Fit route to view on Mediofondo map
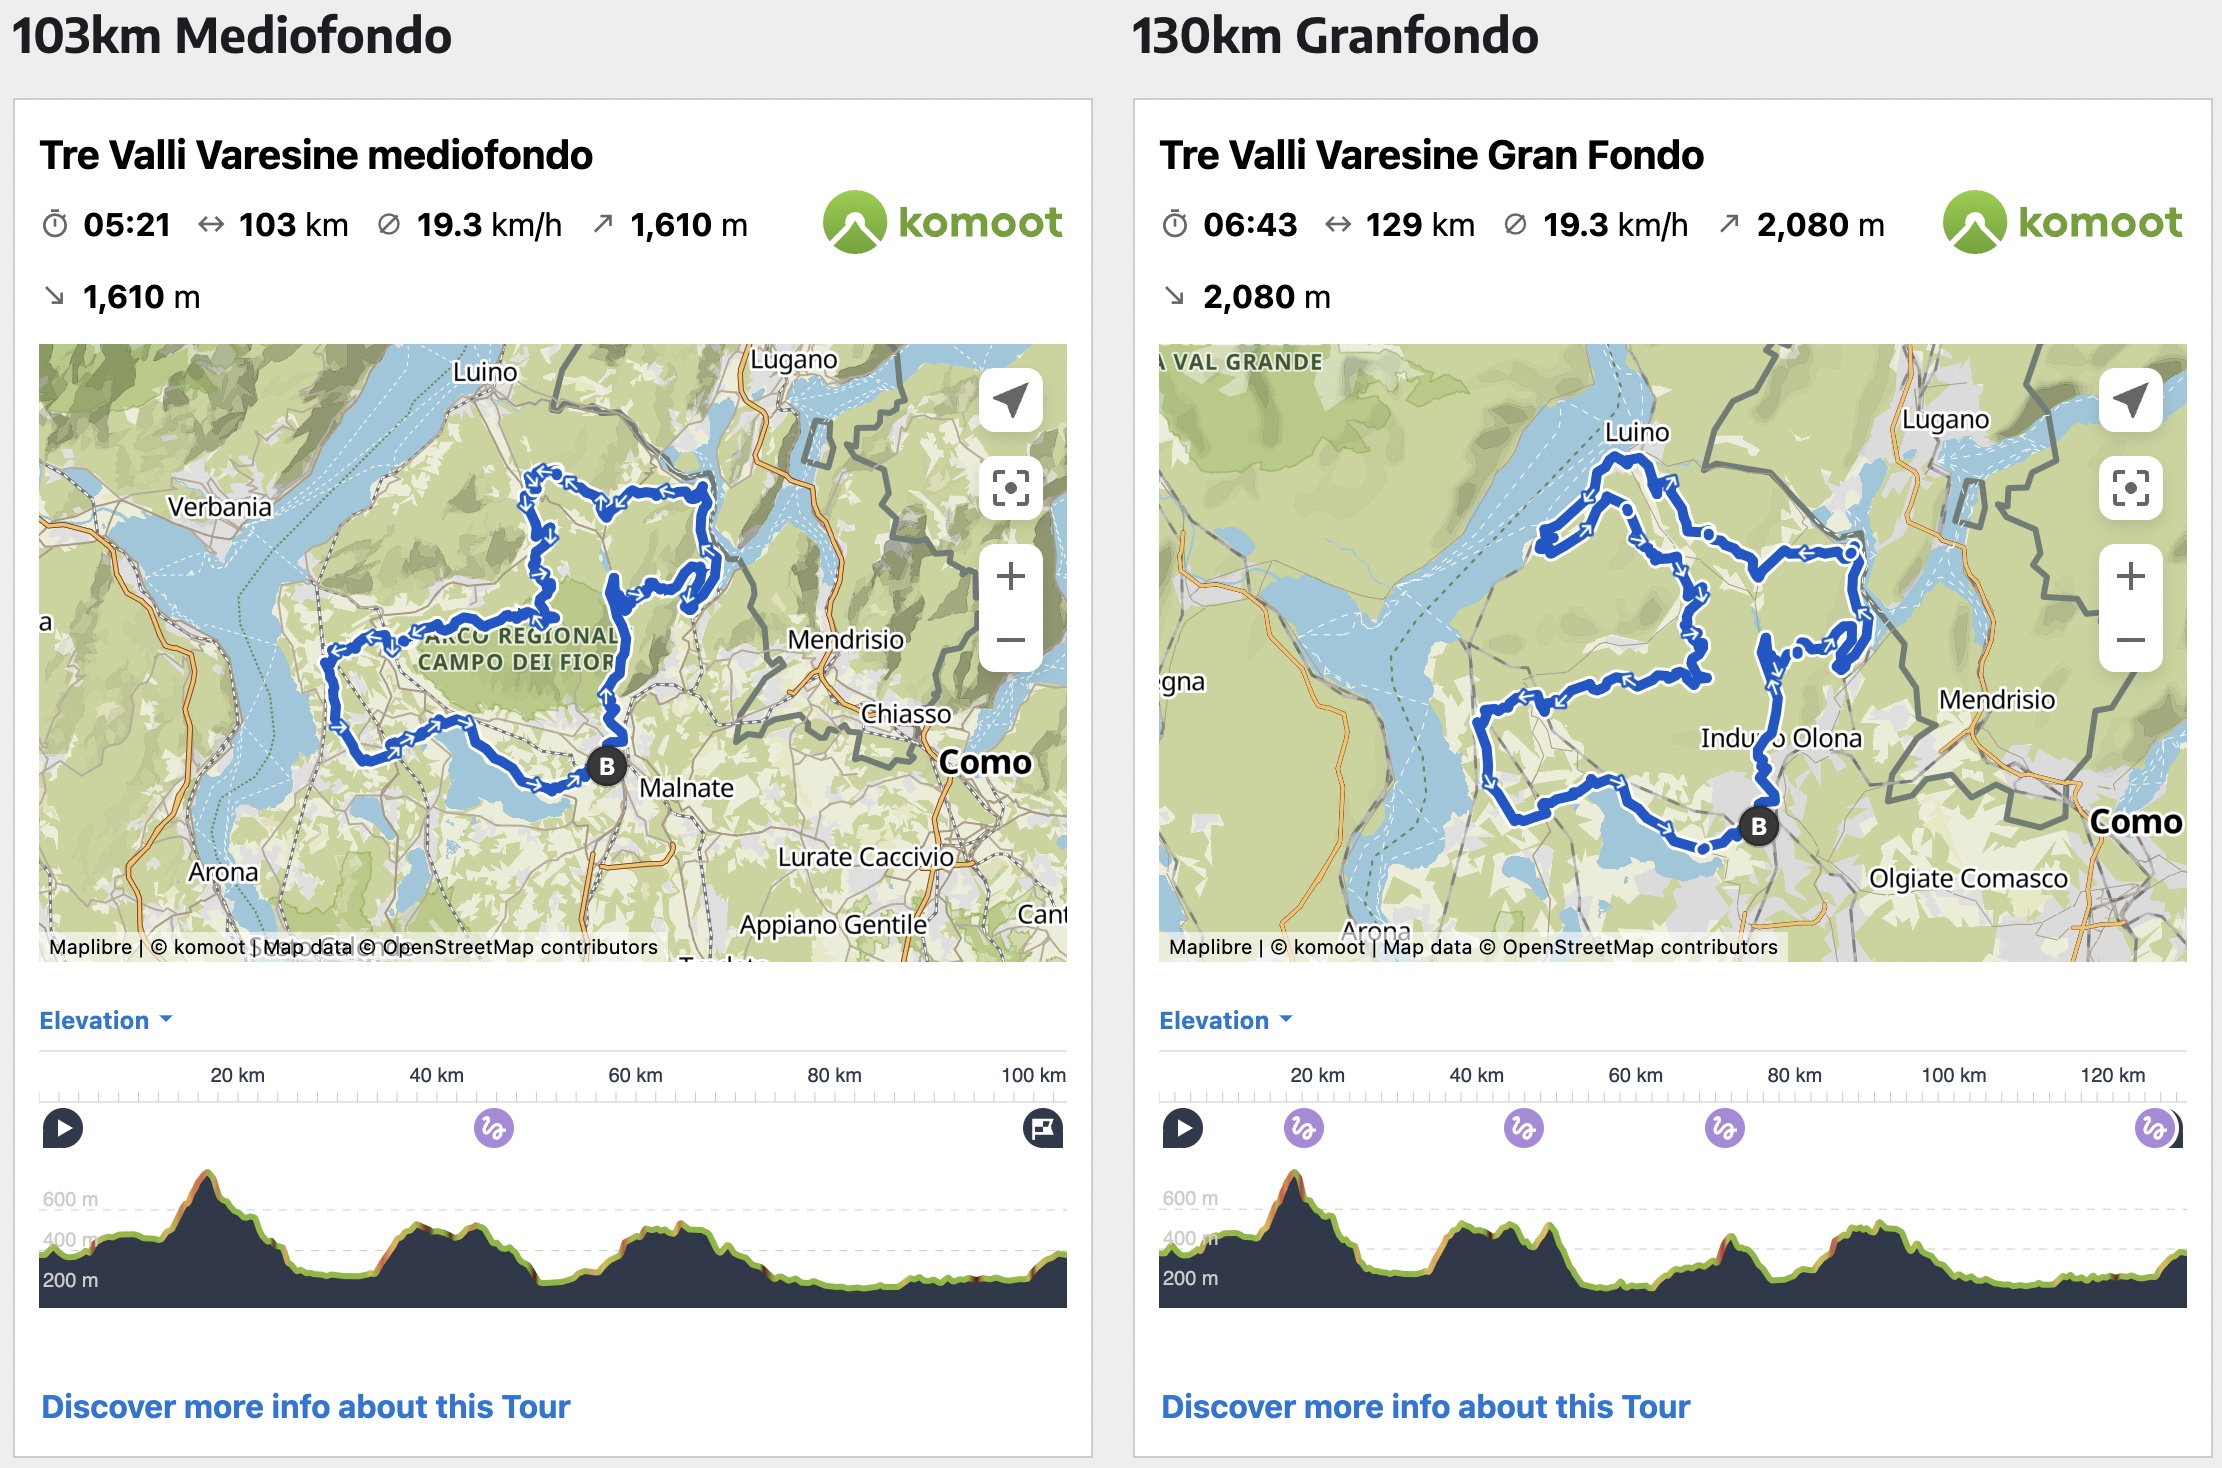This screenshot has height=1468, width=2222. 1010,488
